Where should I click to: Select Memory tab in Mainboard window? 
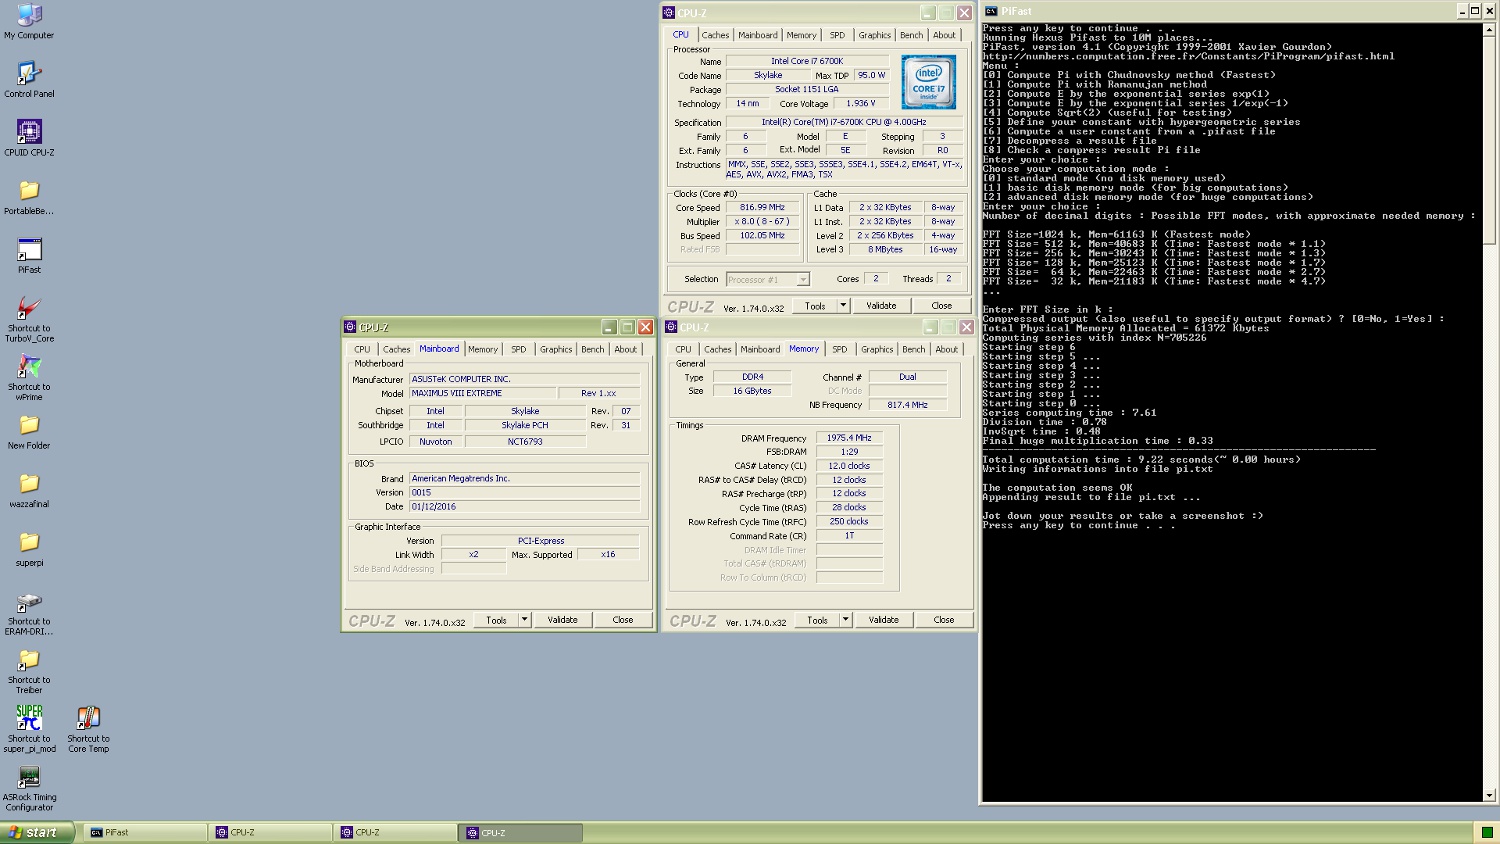pyautogui.click(x=483, y=349)
